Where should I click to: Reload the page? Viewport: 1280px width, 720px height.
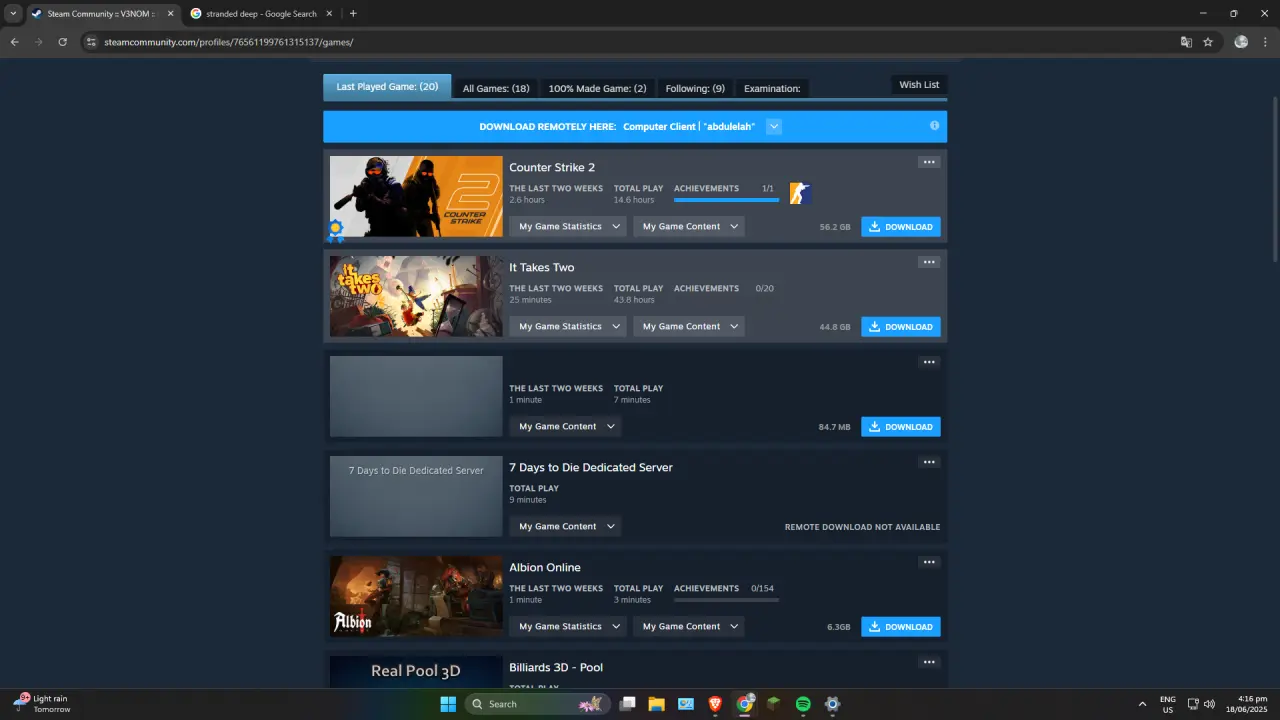click(x=62, y=42)
